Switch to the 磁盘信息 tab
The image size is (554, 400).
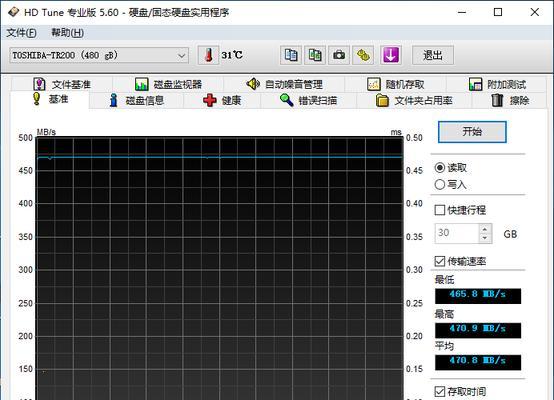(136, 100)
